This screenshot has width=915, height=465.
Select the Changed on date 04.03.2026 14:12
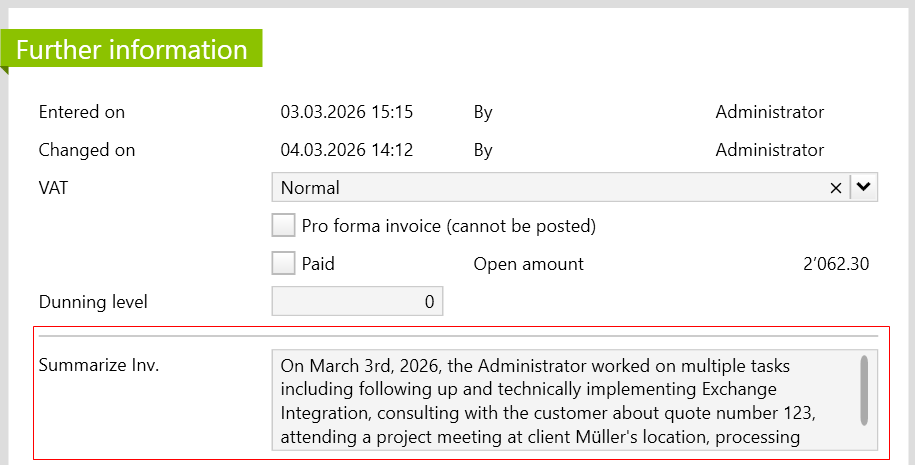[x=347, y=150]
